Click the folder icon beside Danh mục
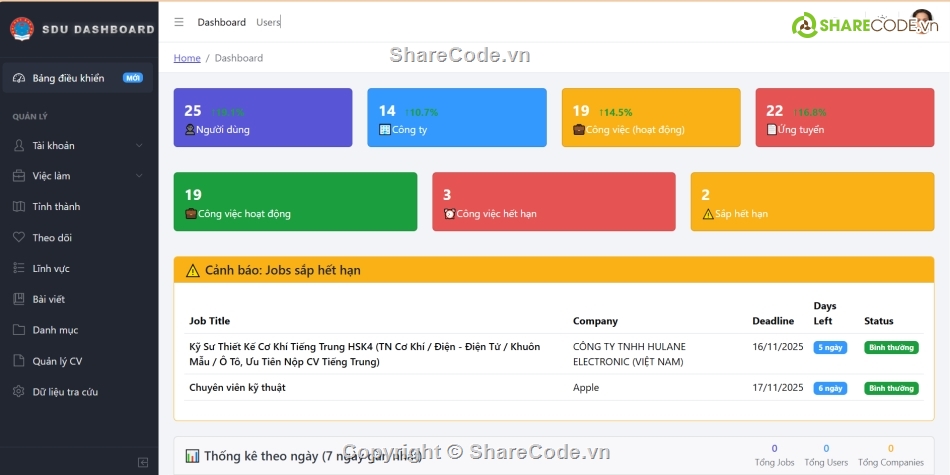 point(19,330)
